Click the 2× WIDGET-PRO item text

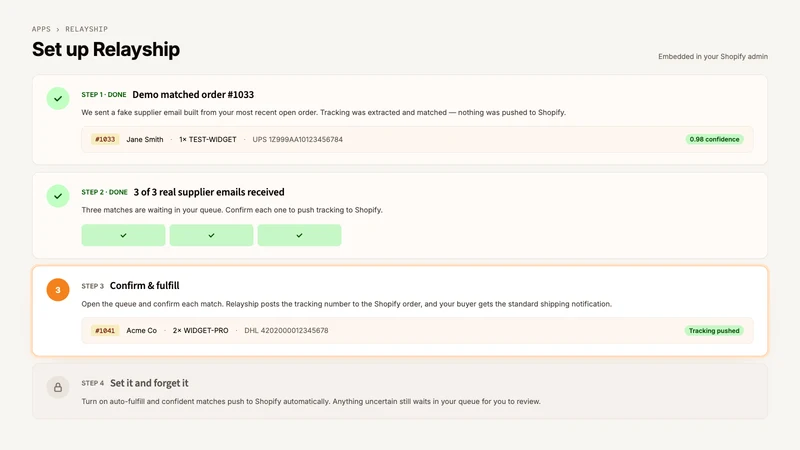(x=201, y=331)
